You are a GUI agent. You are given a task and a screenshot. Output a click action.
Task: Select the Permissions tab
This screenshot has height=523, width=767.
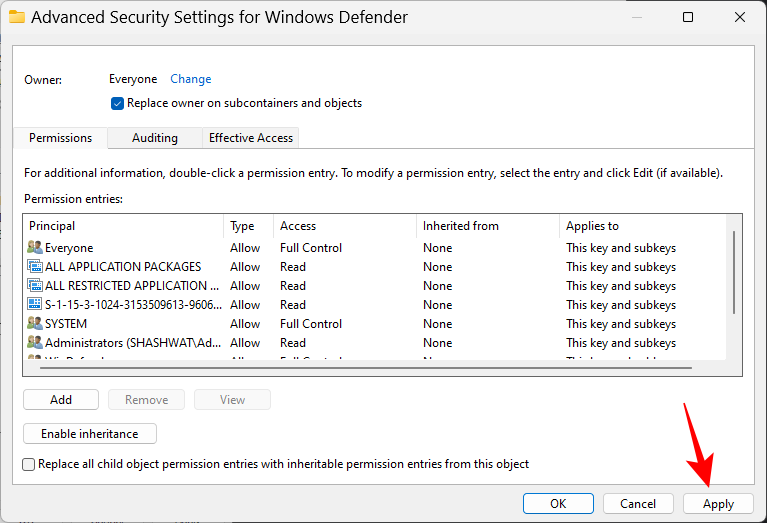click(60, 138)
